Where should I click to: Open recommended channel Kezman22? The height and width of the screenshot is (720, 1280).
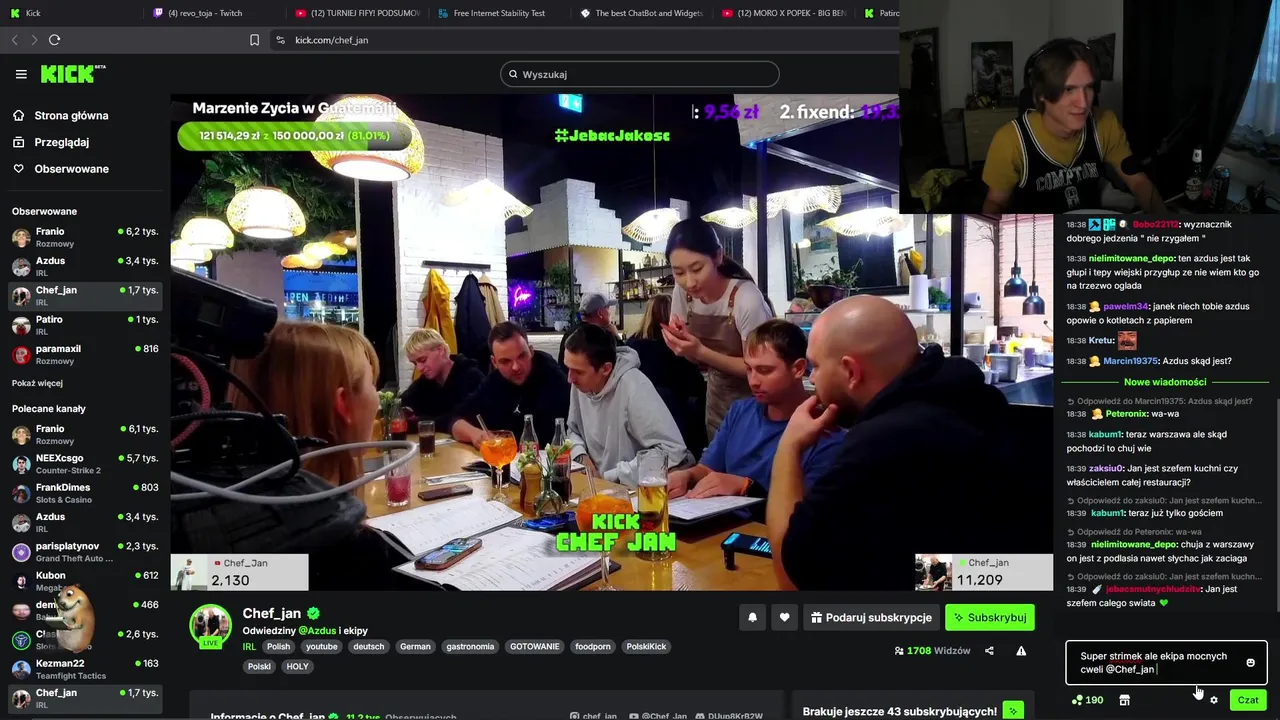(85, 668)
